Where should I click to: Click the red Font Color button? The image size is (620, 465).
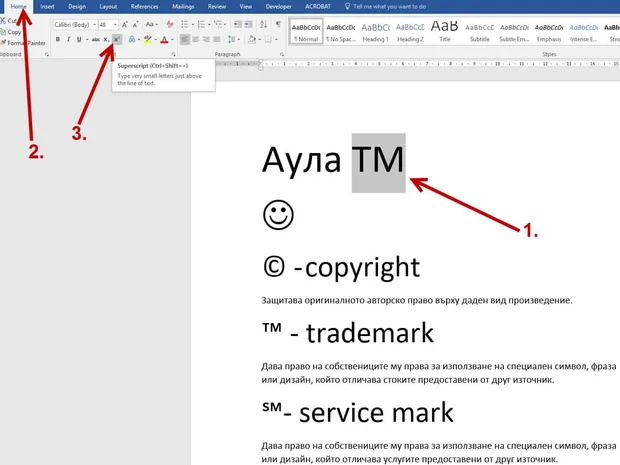[164, 40]
